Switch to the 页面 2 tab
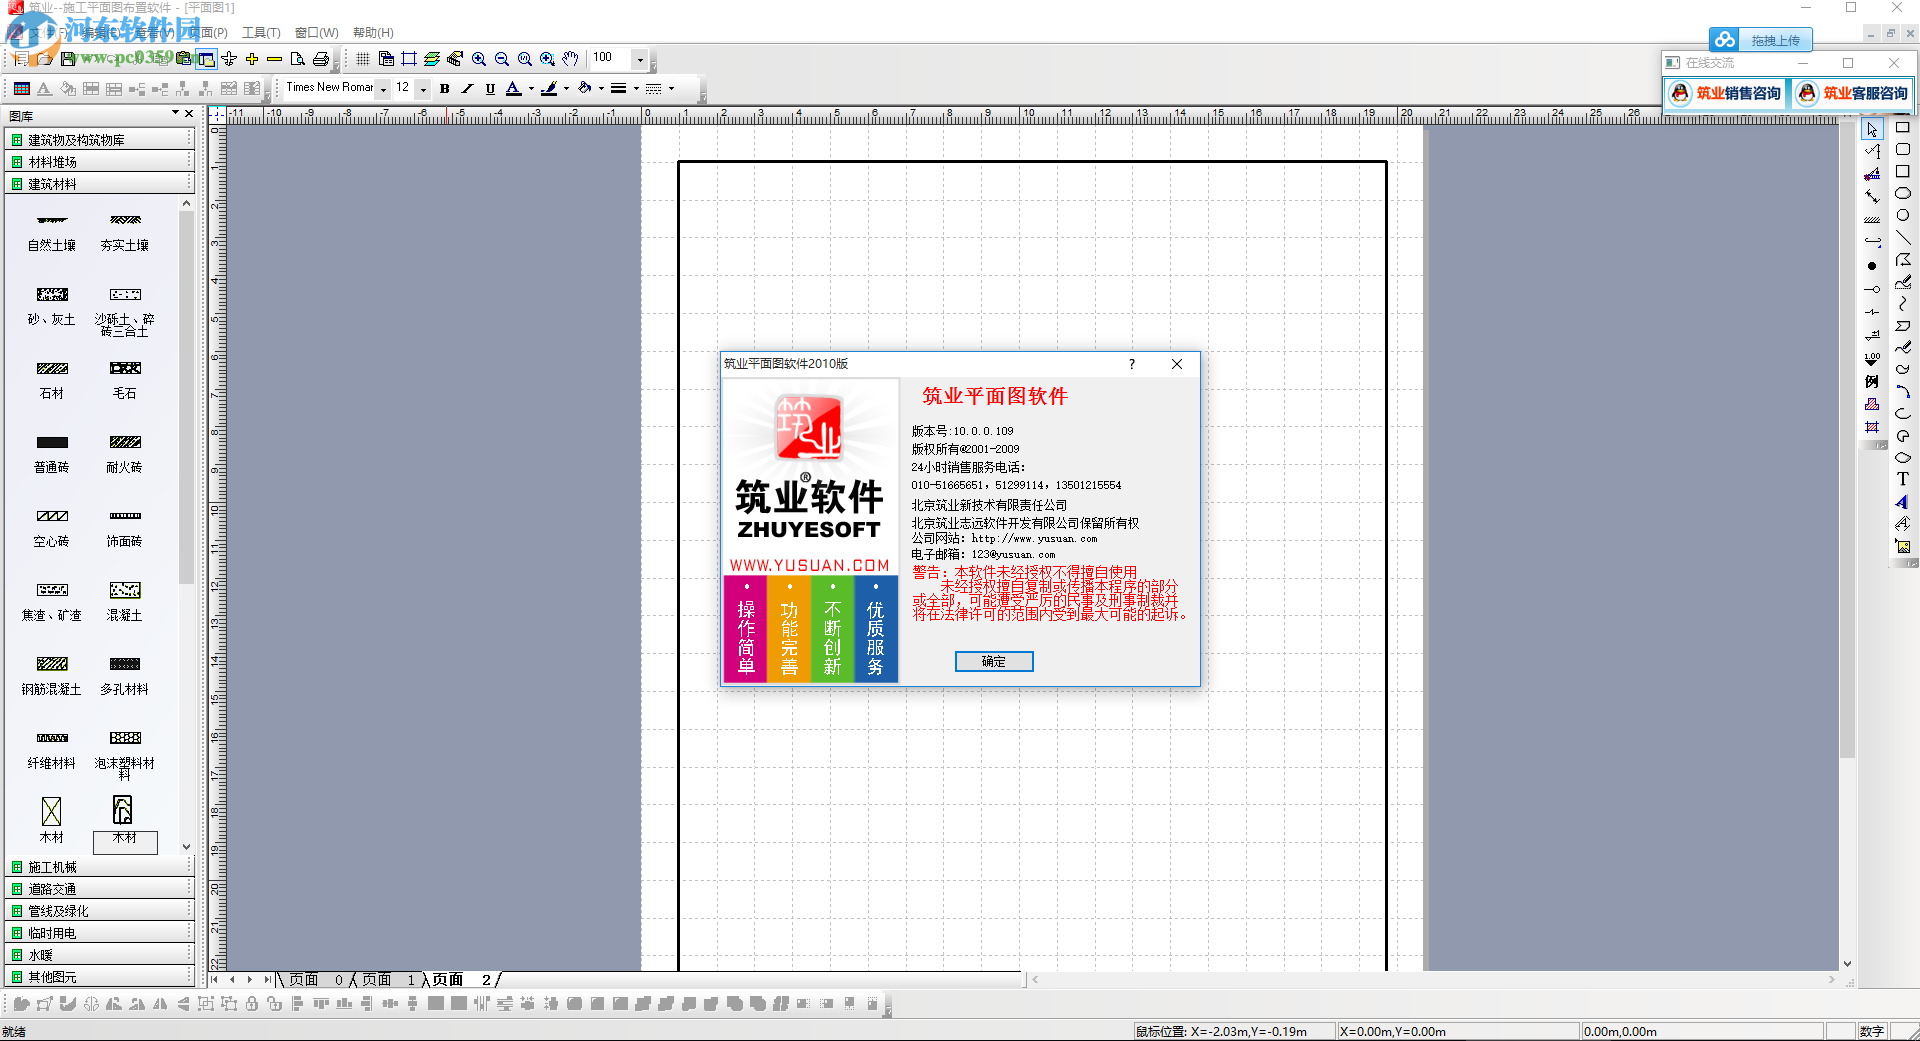 point(462,980)
